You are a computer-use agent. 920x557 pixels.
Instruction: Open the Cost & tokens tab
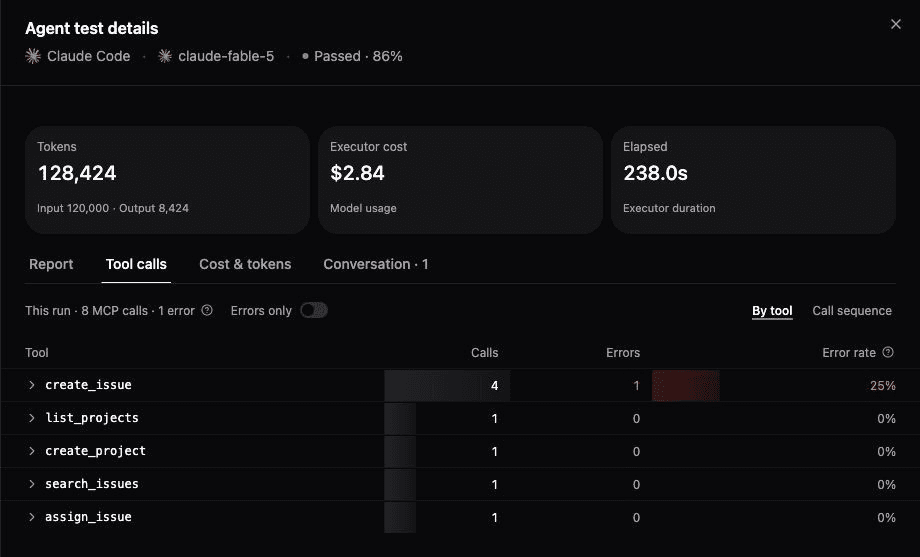click(x=245, y=264)
